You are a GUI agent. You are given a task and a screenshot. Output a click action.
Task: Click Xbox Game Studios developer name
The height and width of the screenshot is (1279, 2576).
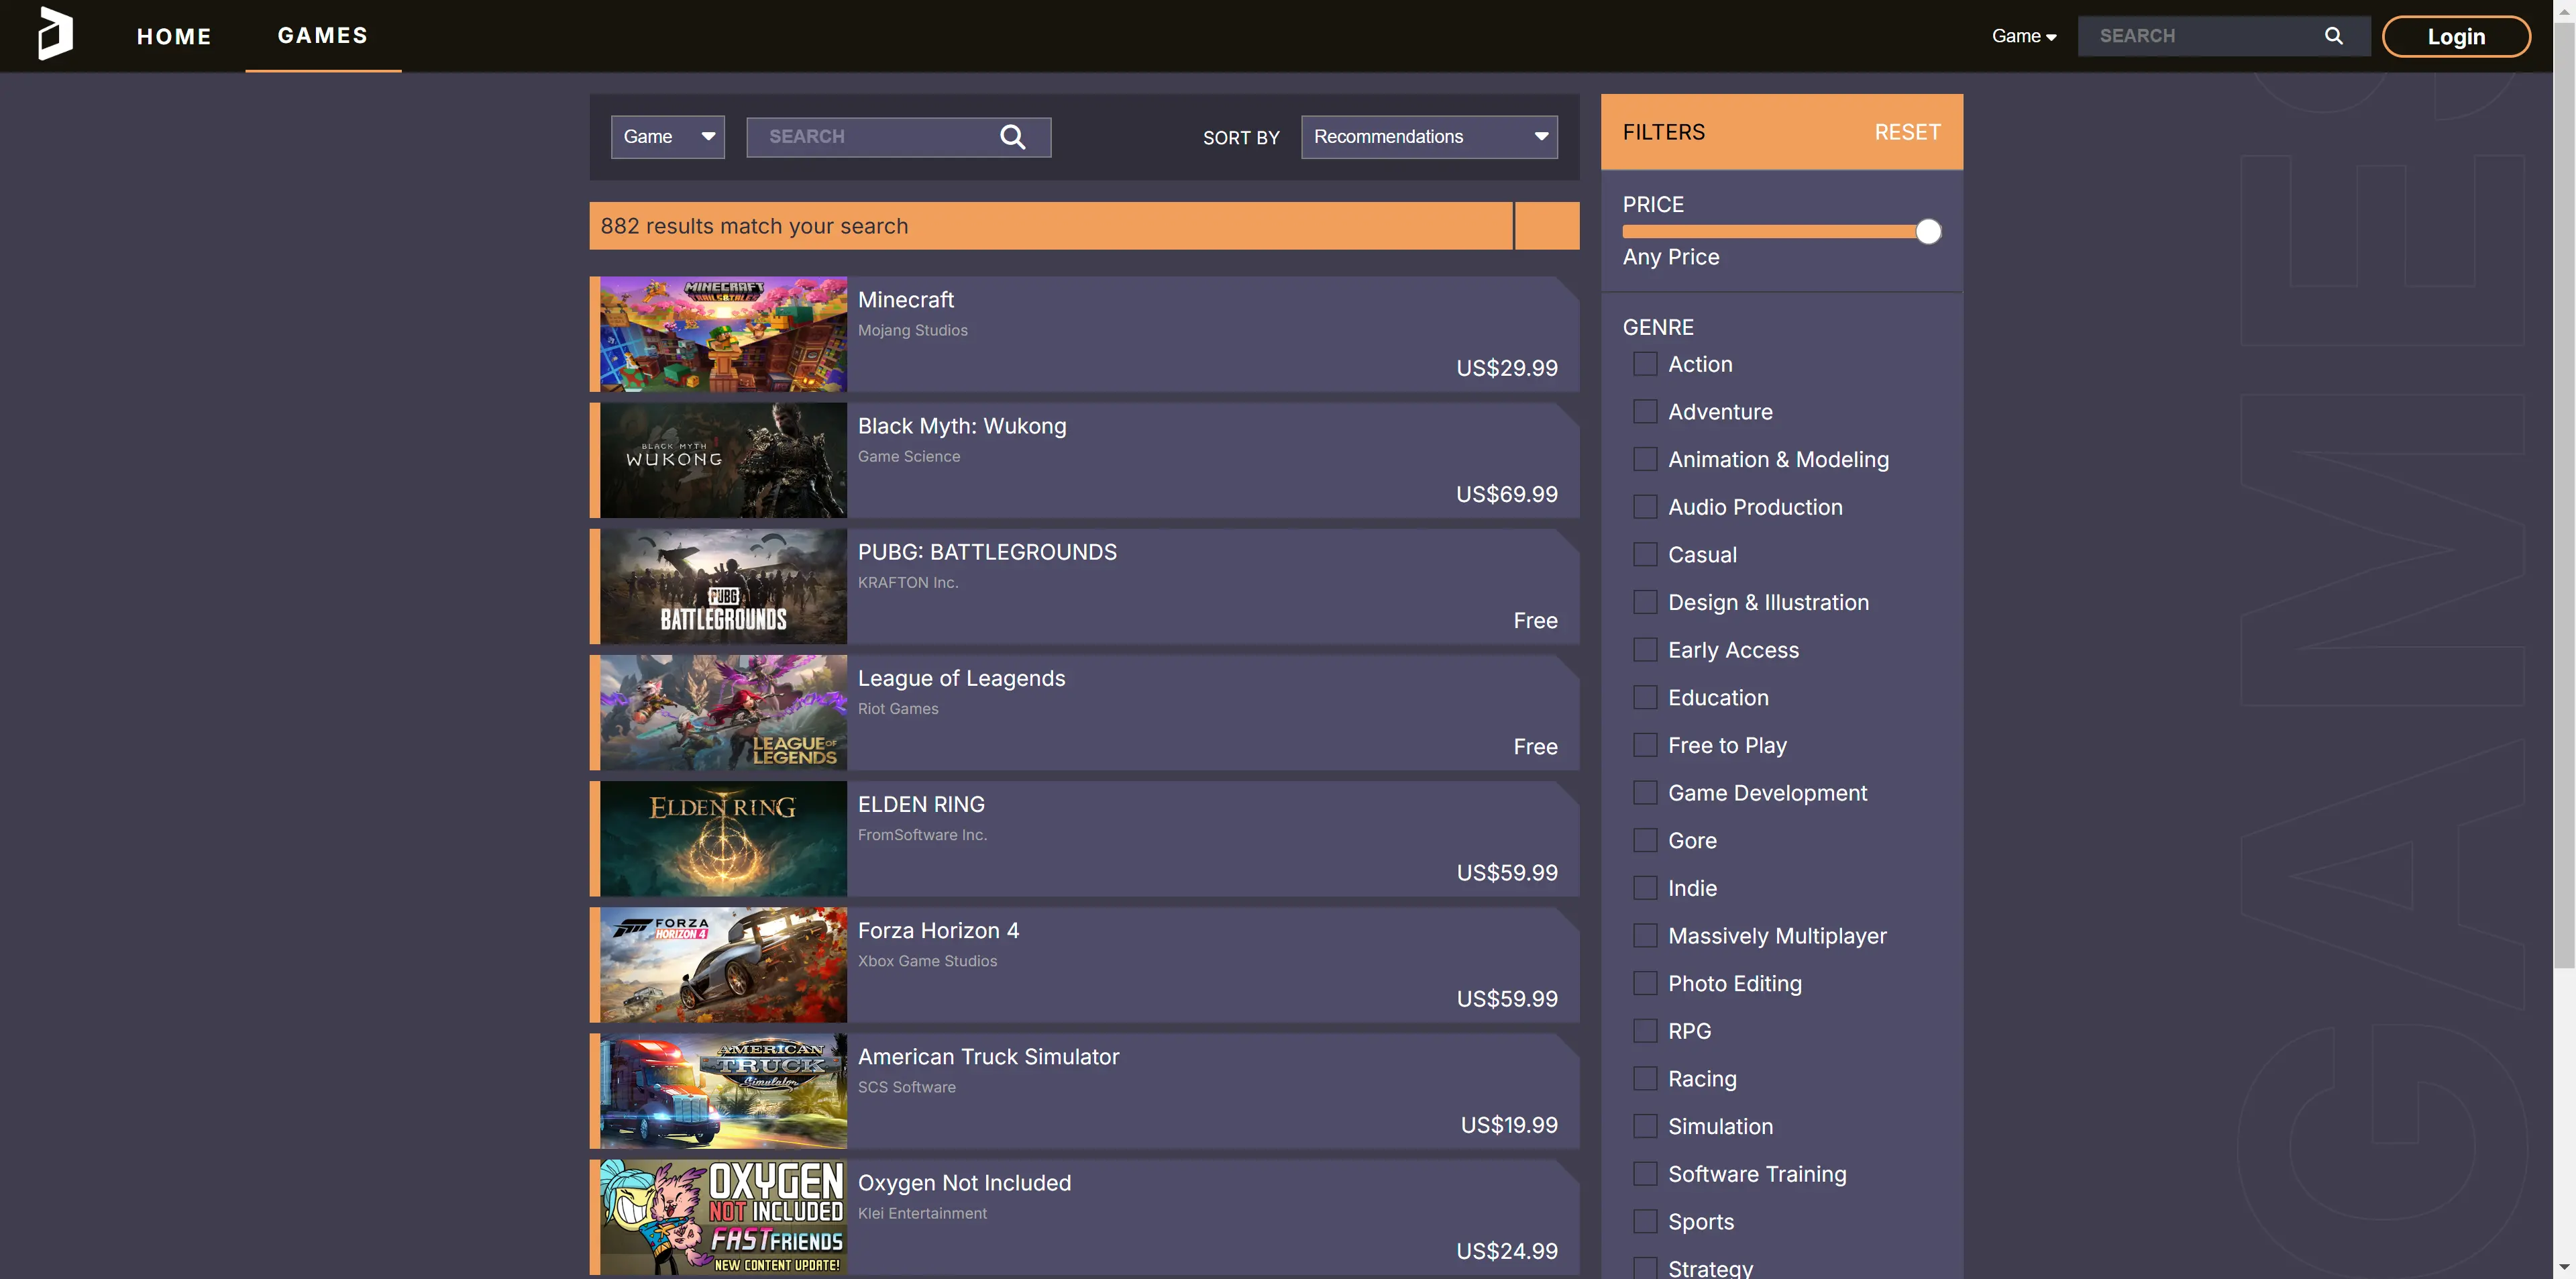pos(927,960)
